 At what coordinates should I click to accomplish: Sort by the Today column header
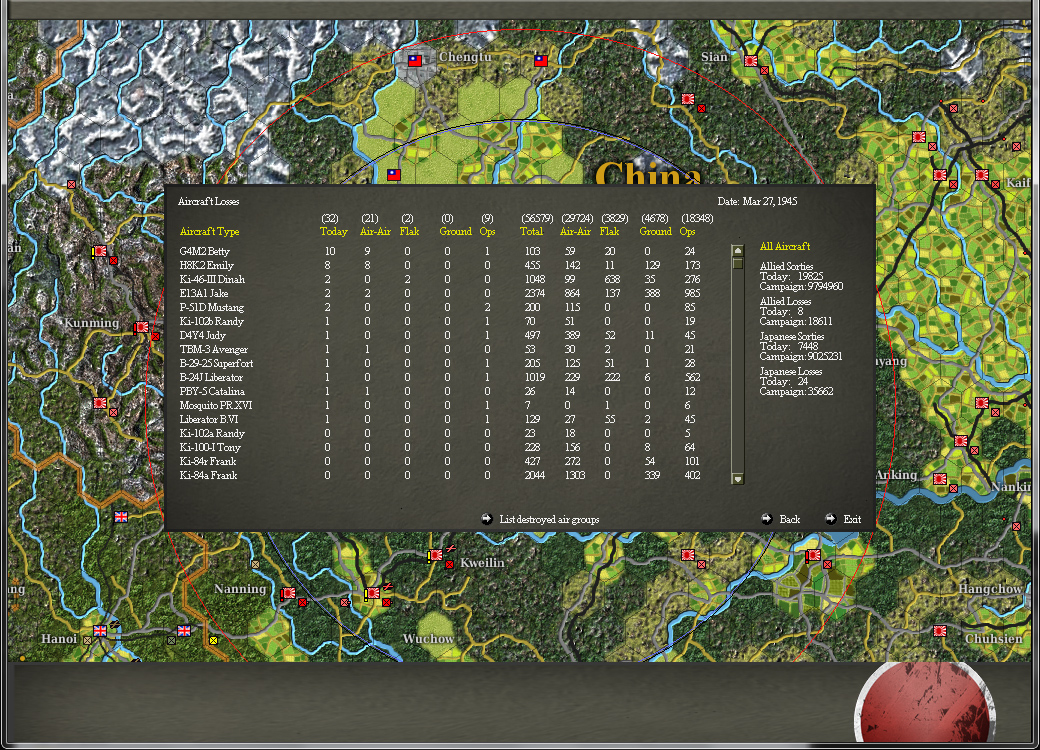tap(334, 231)
